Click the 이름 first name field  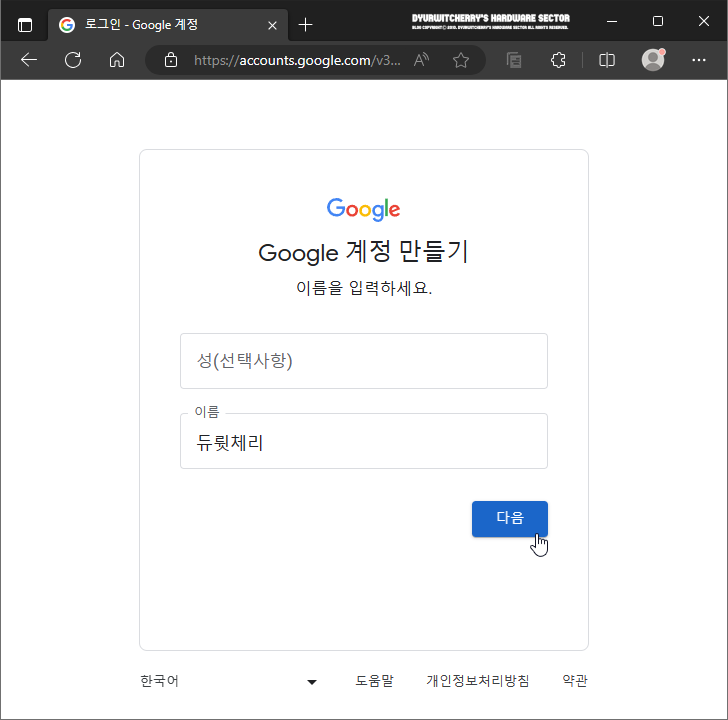364,441
